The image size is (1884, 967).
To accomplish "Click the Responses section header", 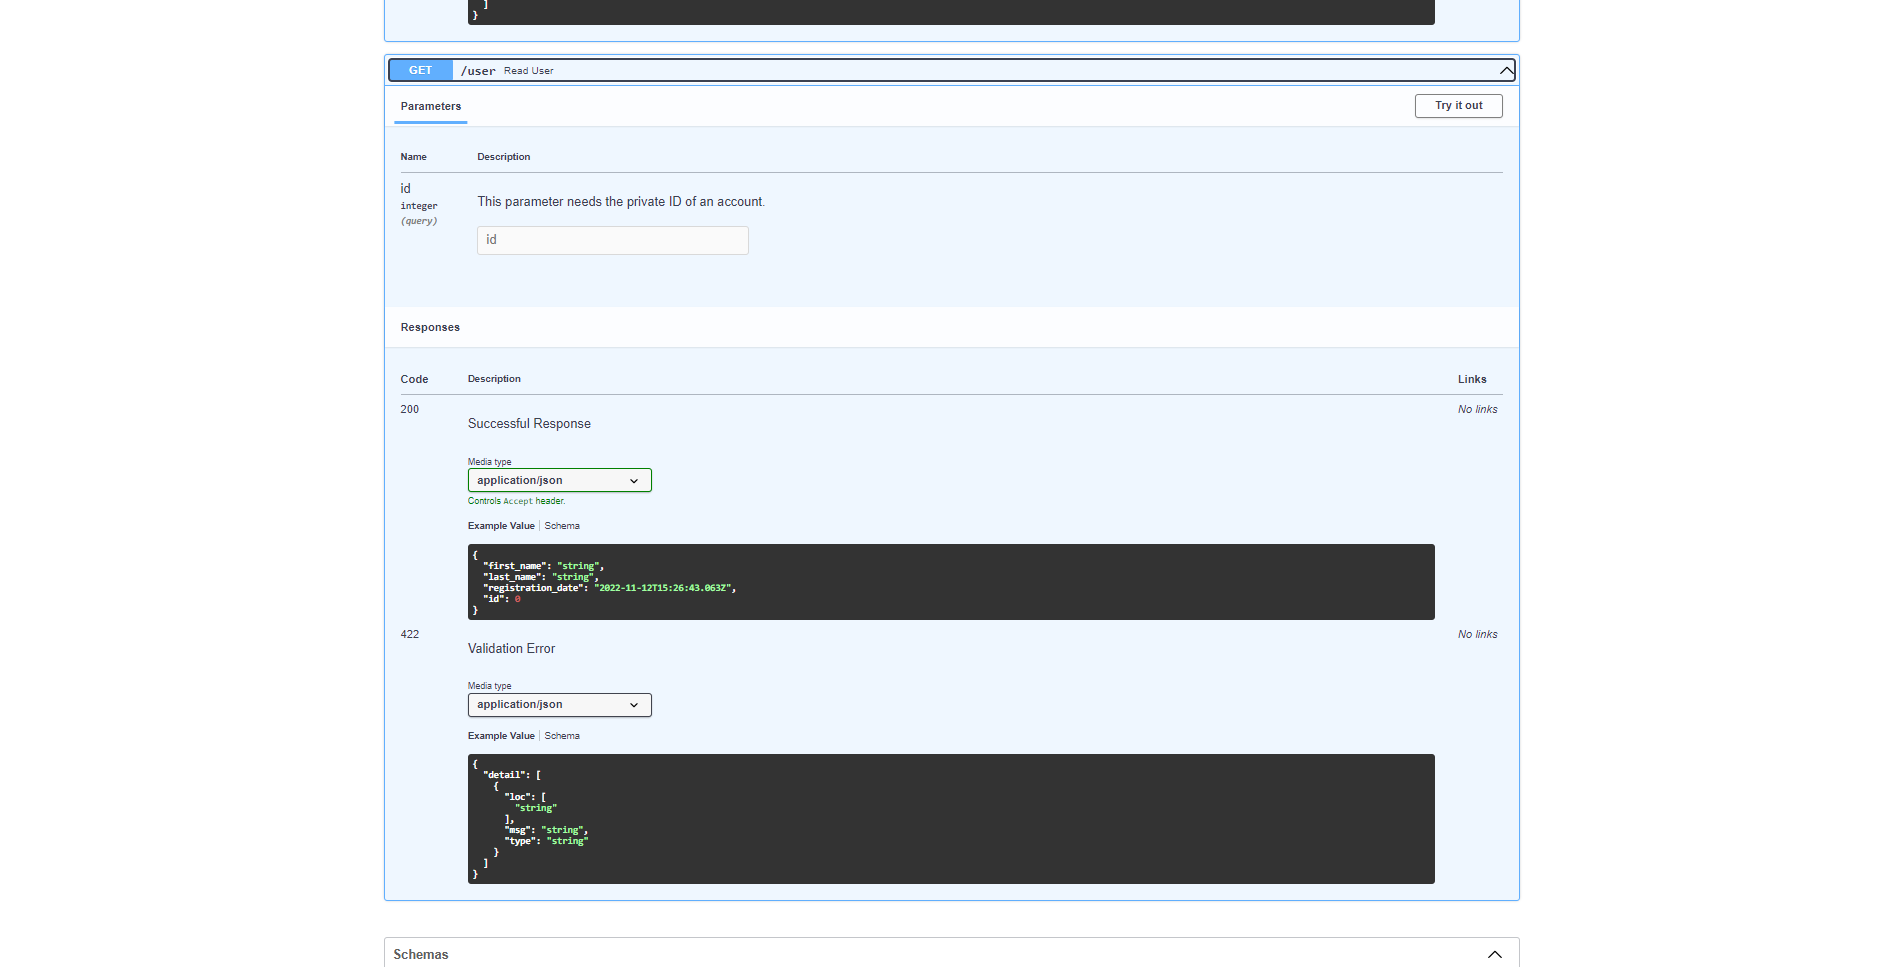I will (x=430, y=327).
